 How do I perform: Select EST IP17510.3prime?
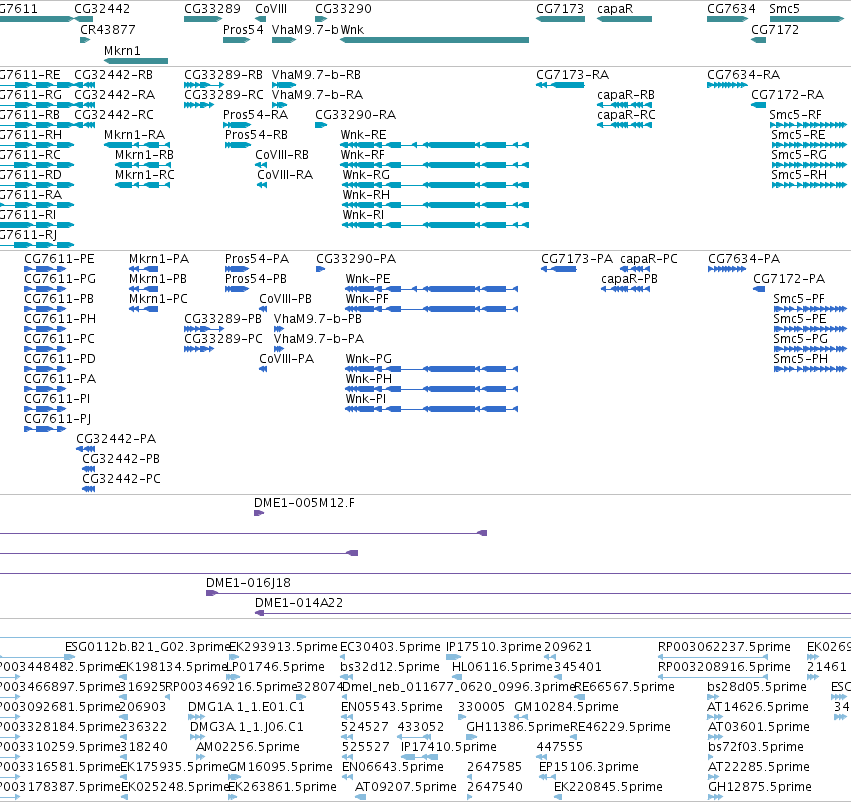coord(494,647)
